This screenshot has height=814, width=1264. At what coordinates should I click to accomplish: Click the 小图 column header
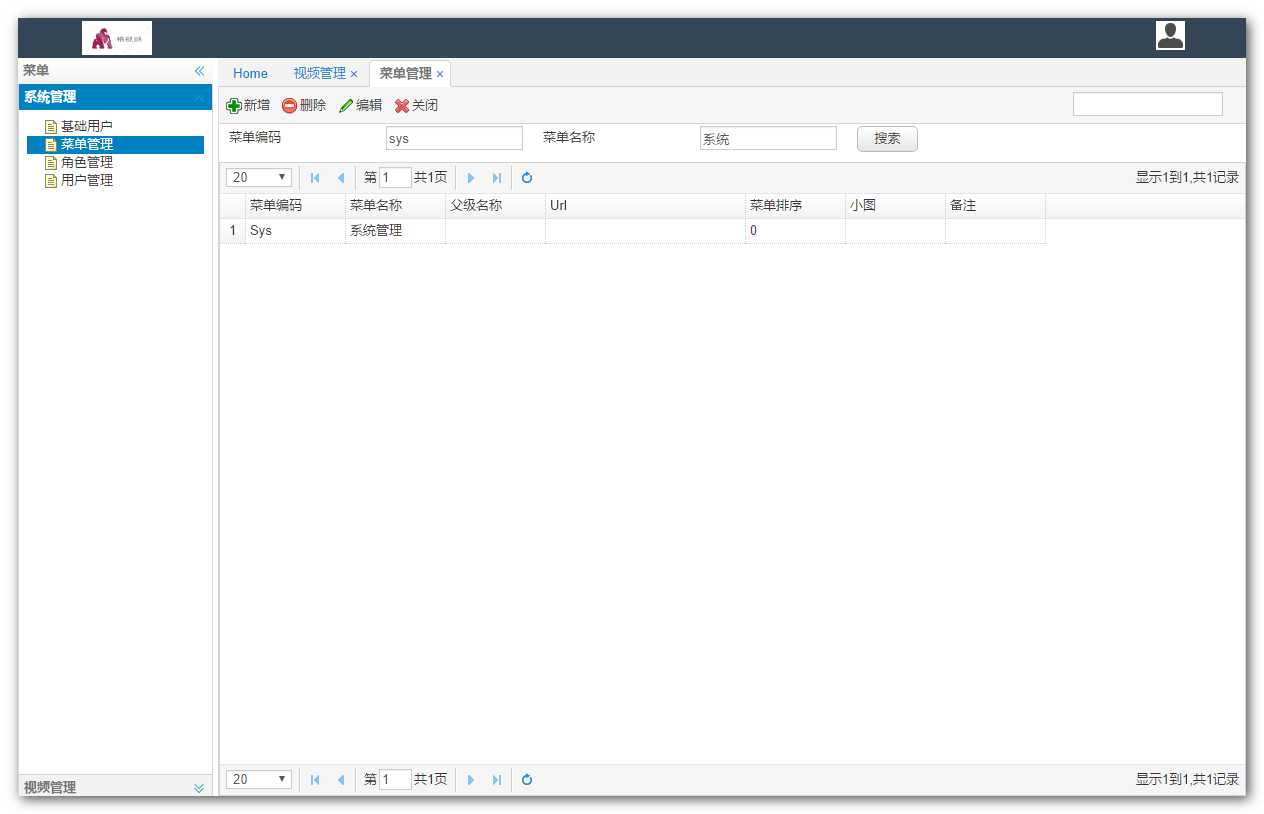pyautogui.click(x=895, y=206)
